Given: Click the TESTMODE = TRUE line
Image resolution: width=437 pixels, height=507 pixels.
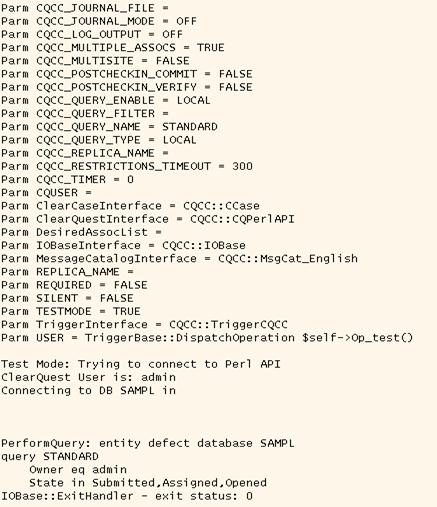Looking at the screenshot, I should pos(71,312).
